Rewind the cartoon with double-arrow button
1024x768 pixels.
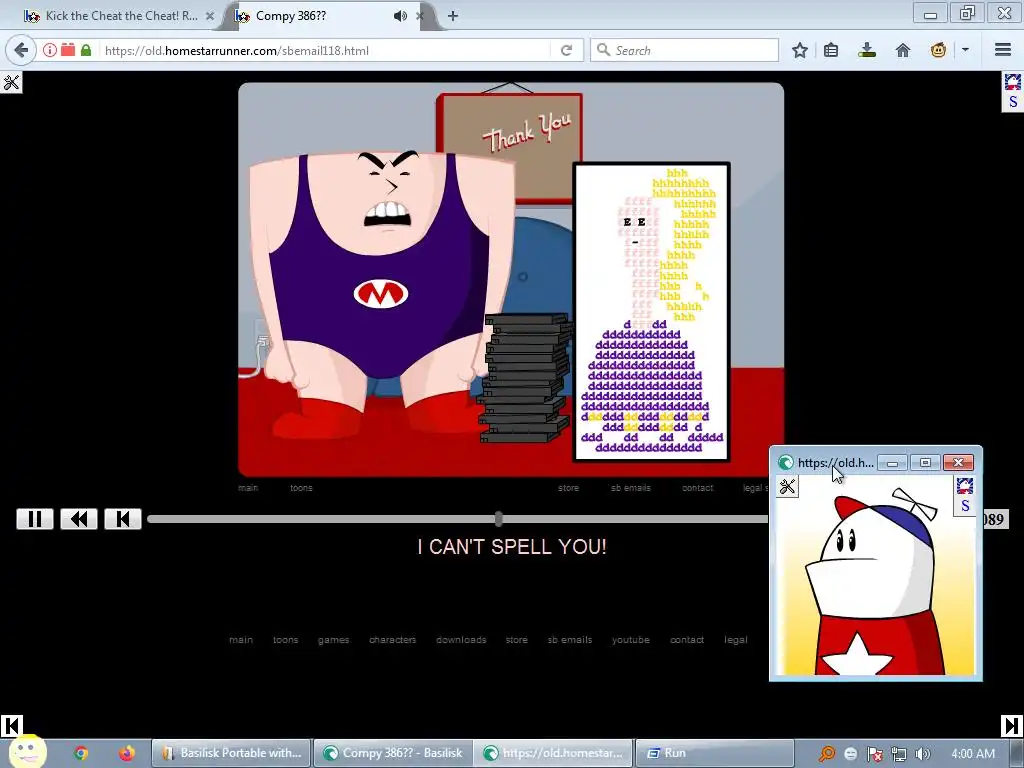pyautogui.click(x=79, y=519)
